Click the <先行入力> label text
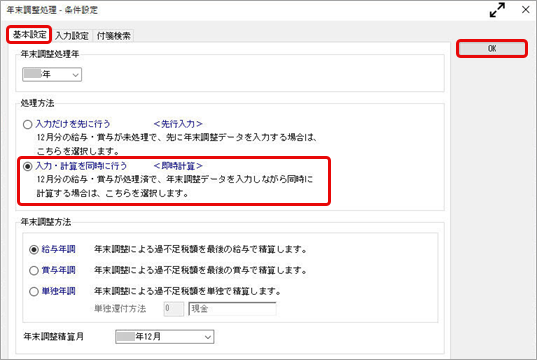 coord(178,124)
